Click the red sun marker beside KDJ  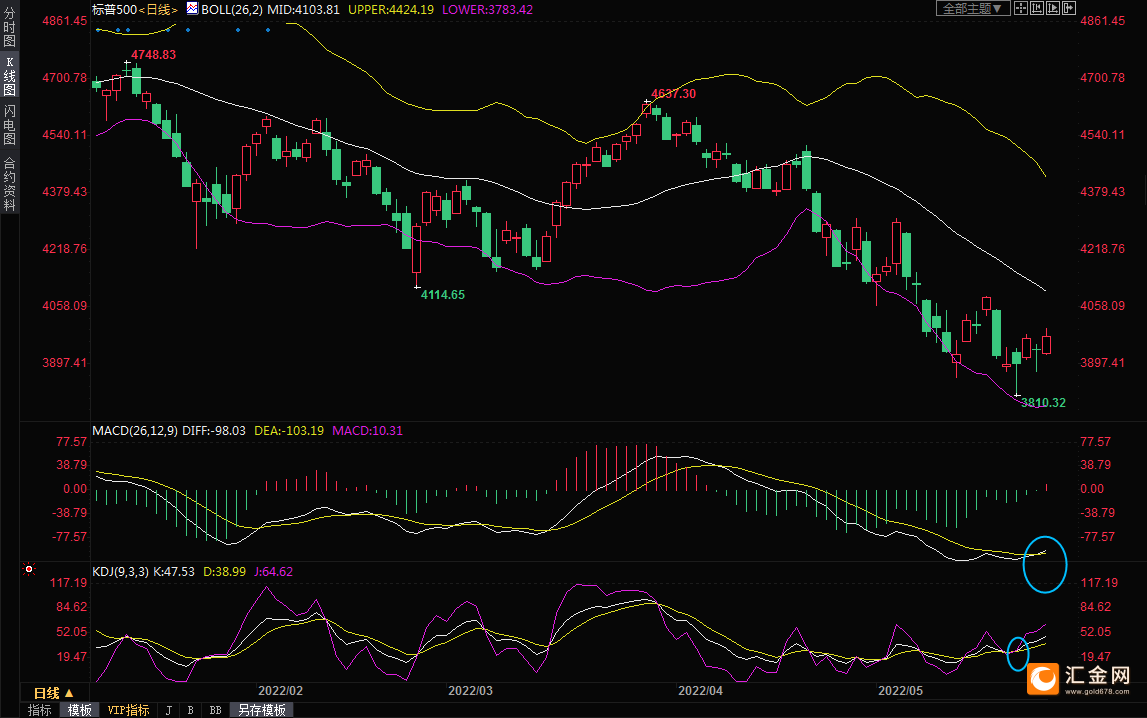[29, 568]
